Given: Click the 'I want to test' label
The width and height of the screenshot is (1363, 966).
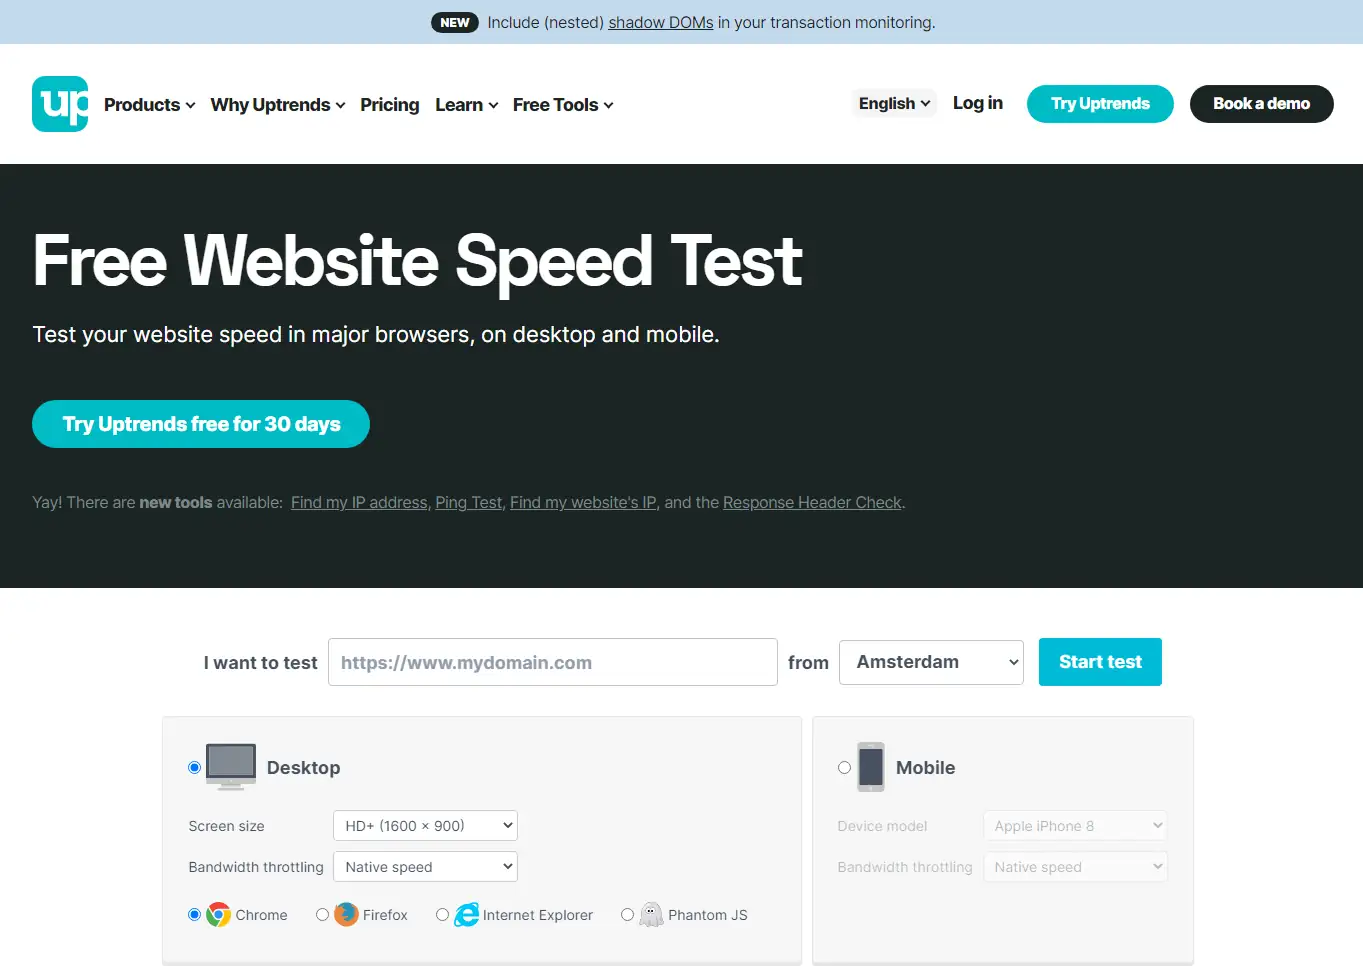Looking at the screenshot, I should (x=260, y=663).
